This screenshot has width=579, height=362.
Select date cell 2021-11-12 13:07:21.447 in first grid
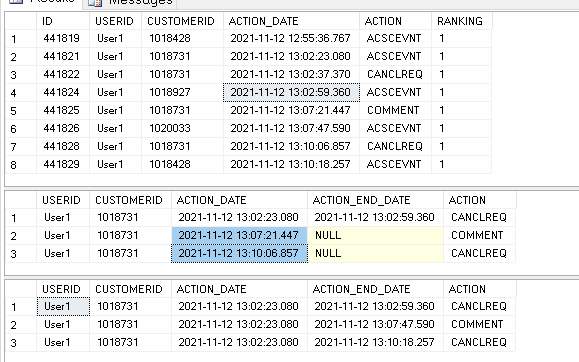(291, 110)
